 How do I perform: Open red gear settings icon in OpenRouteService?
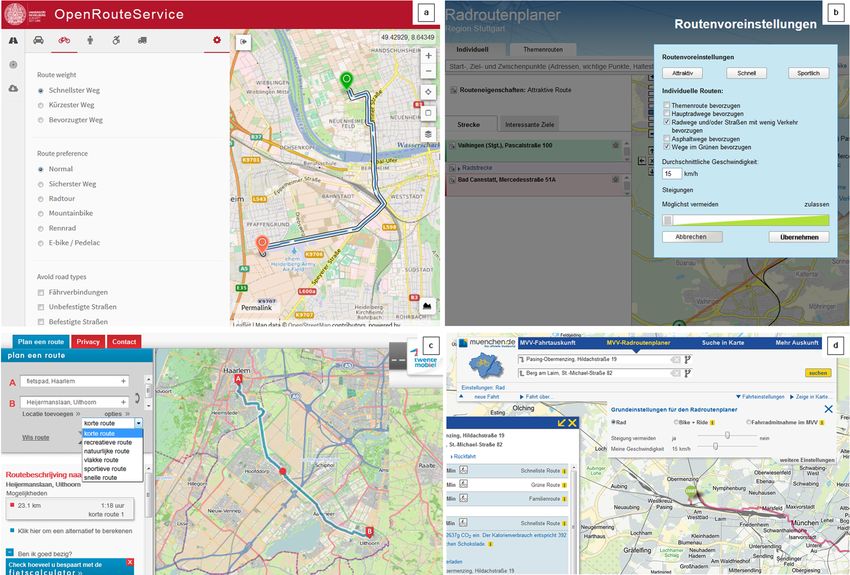click(x=217, y=40)
